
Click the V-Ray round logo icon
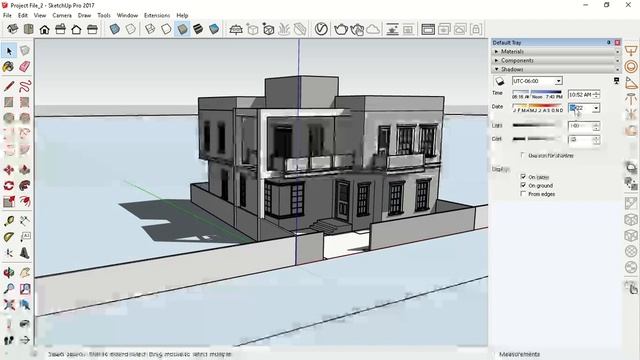321,29
